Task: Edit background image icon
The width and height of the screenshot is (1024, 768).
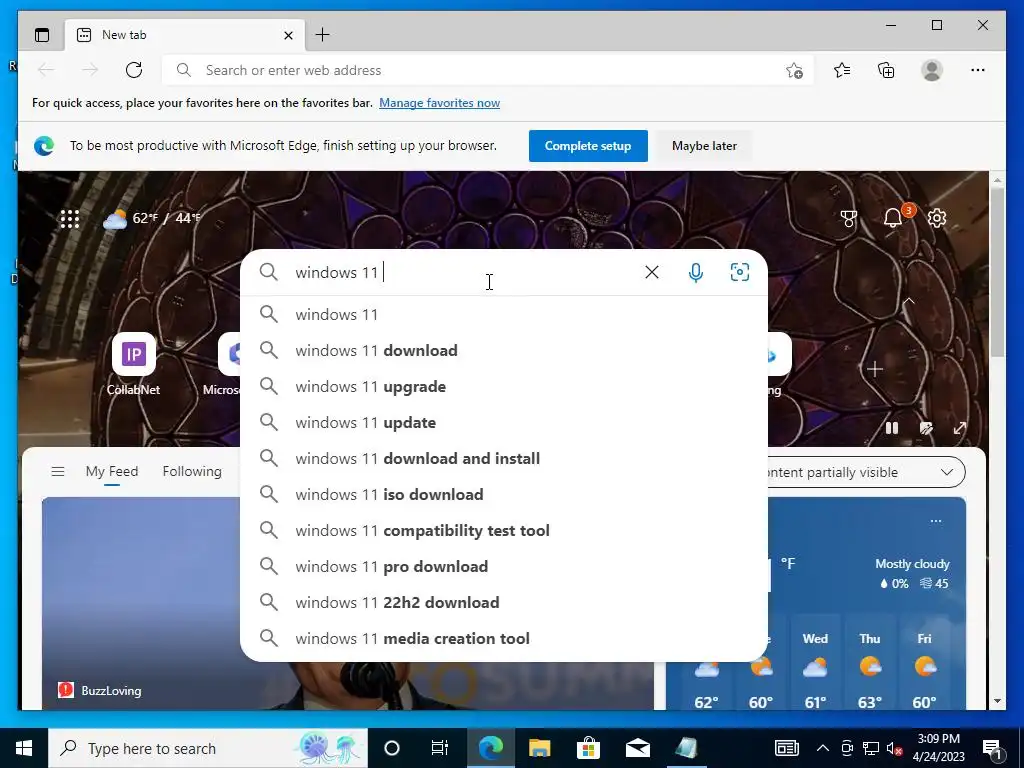Action: tap(926, 428)
